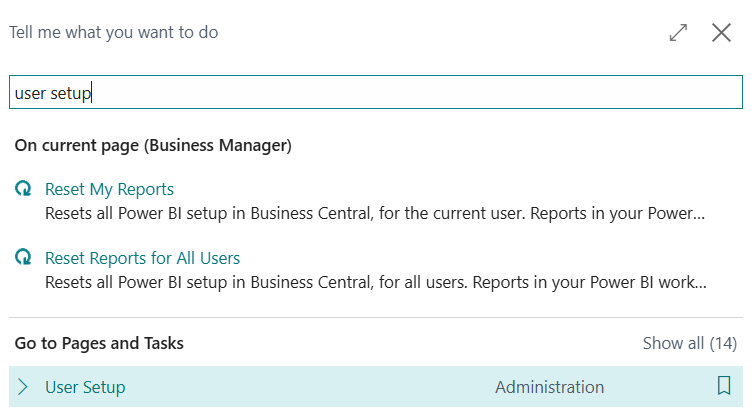Place cursor after 'setup' in search field

[x=93, y=93]
